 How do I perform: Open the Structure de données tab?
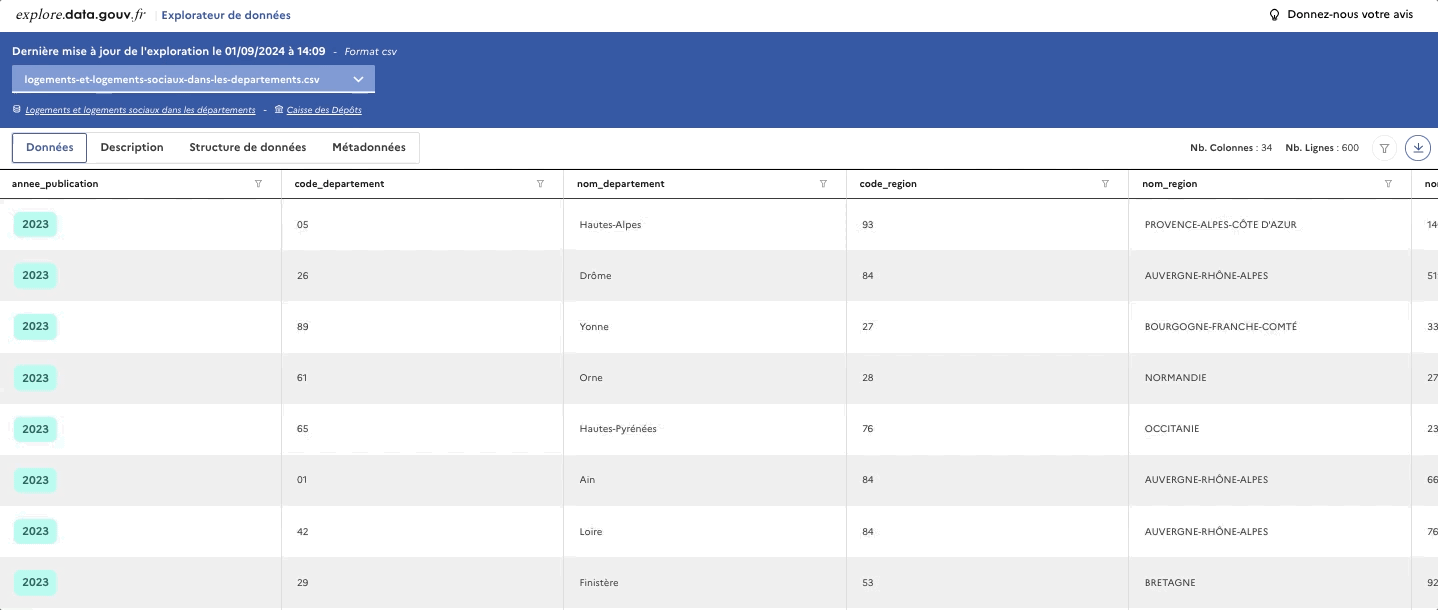[x=248, y=147]
